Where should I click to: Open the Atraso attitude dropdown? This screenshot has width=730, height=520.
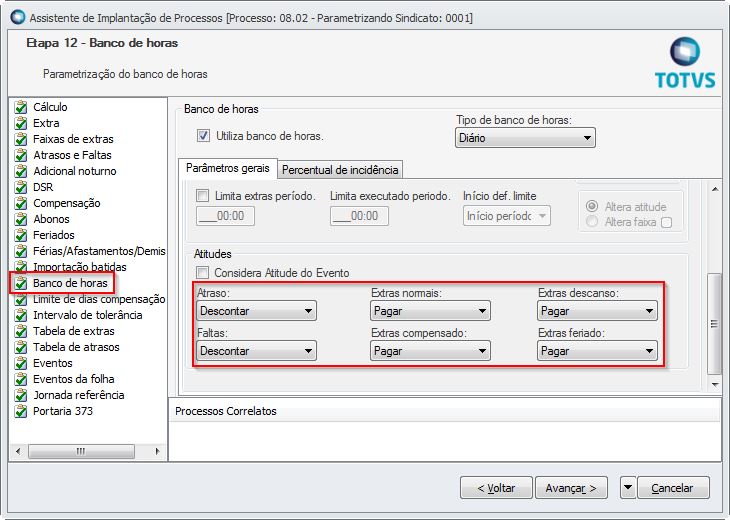click(257, 311)
